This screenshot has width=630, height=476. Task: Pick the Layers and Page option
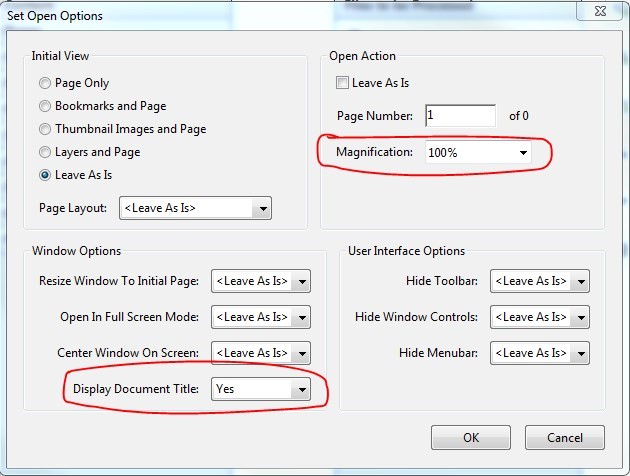45,152
